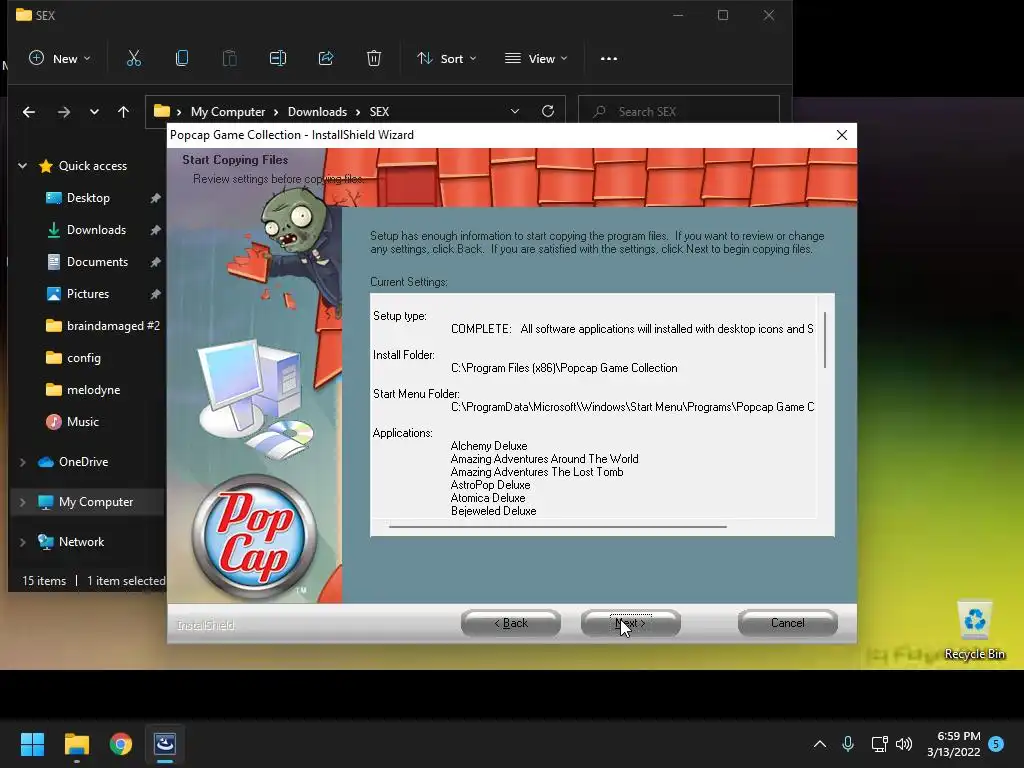Screen dimensions: 1024x768
Task: Click the 'Alchemy Deluxe' line in settings
Action: tap(488, 445)
